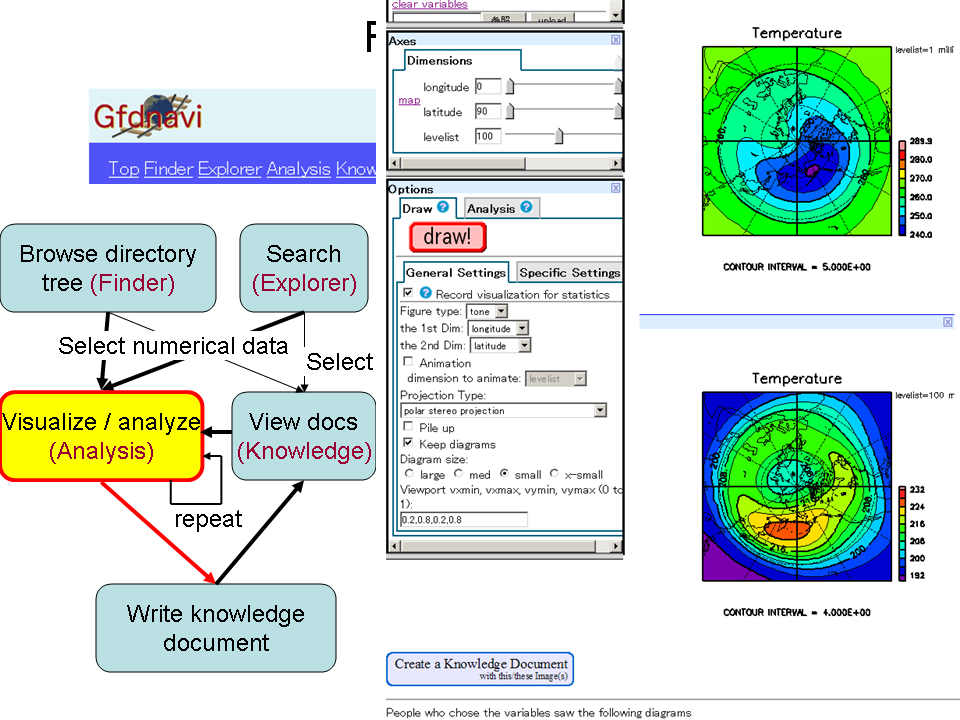960x720 pixels.
Task: Click the Visualize / analyze (Analysis) box
Action: [x=102, y=436]
